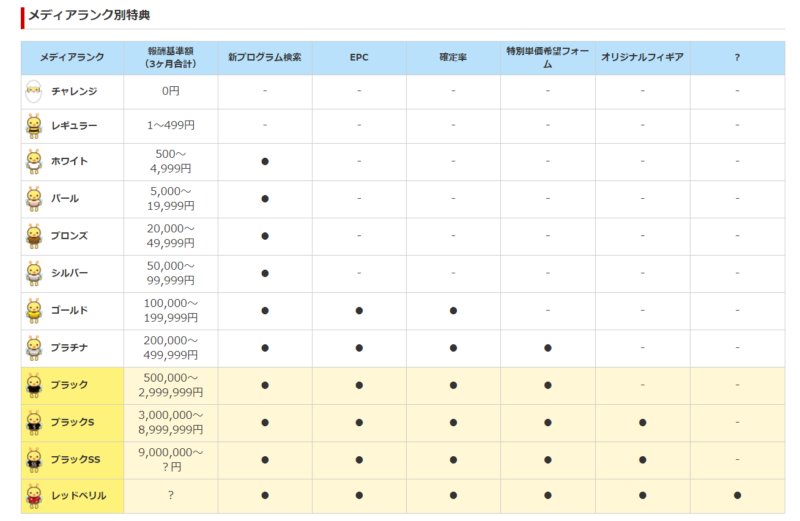Screen dimensions: 800x521
Task: Click the メディアランク column header
Action: (72, 57)
